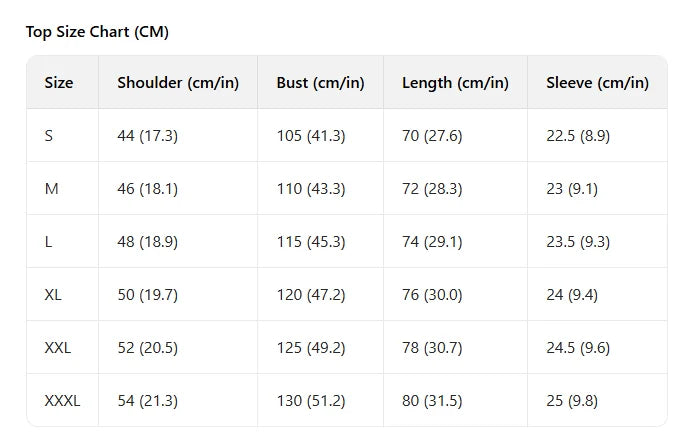Click the Bust (cm/in) column header
This screenshot has height=438, width=695.
(320, 83)
